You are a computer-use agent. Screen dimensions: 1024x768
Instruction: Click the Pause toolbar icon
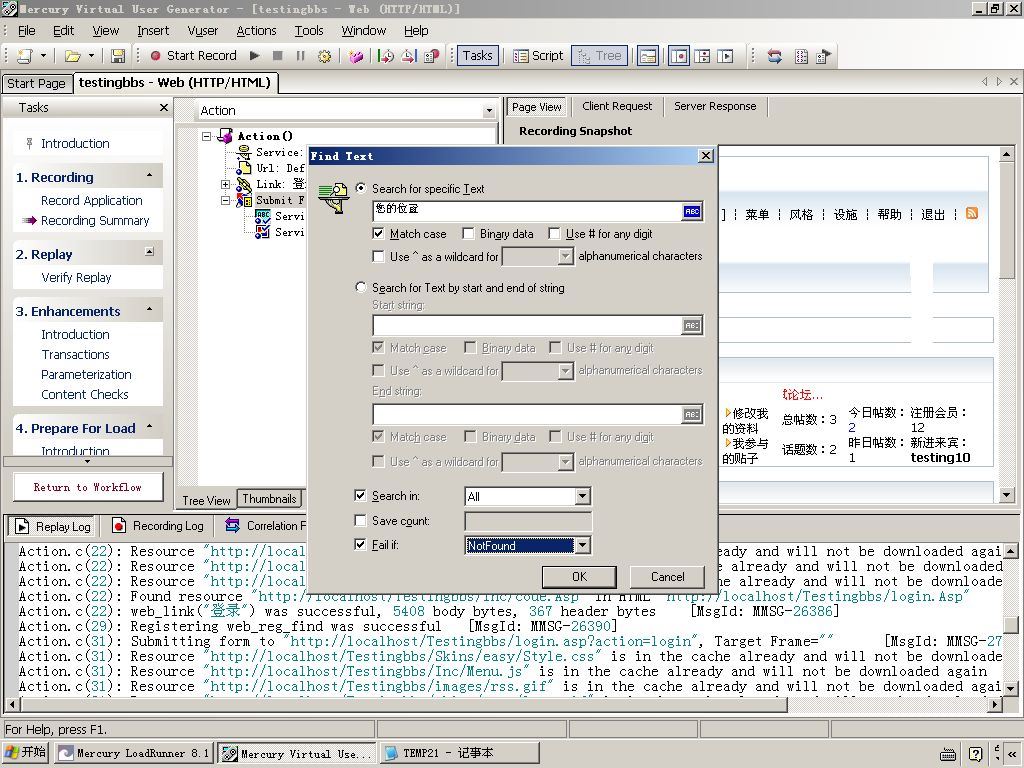(300, 56)
